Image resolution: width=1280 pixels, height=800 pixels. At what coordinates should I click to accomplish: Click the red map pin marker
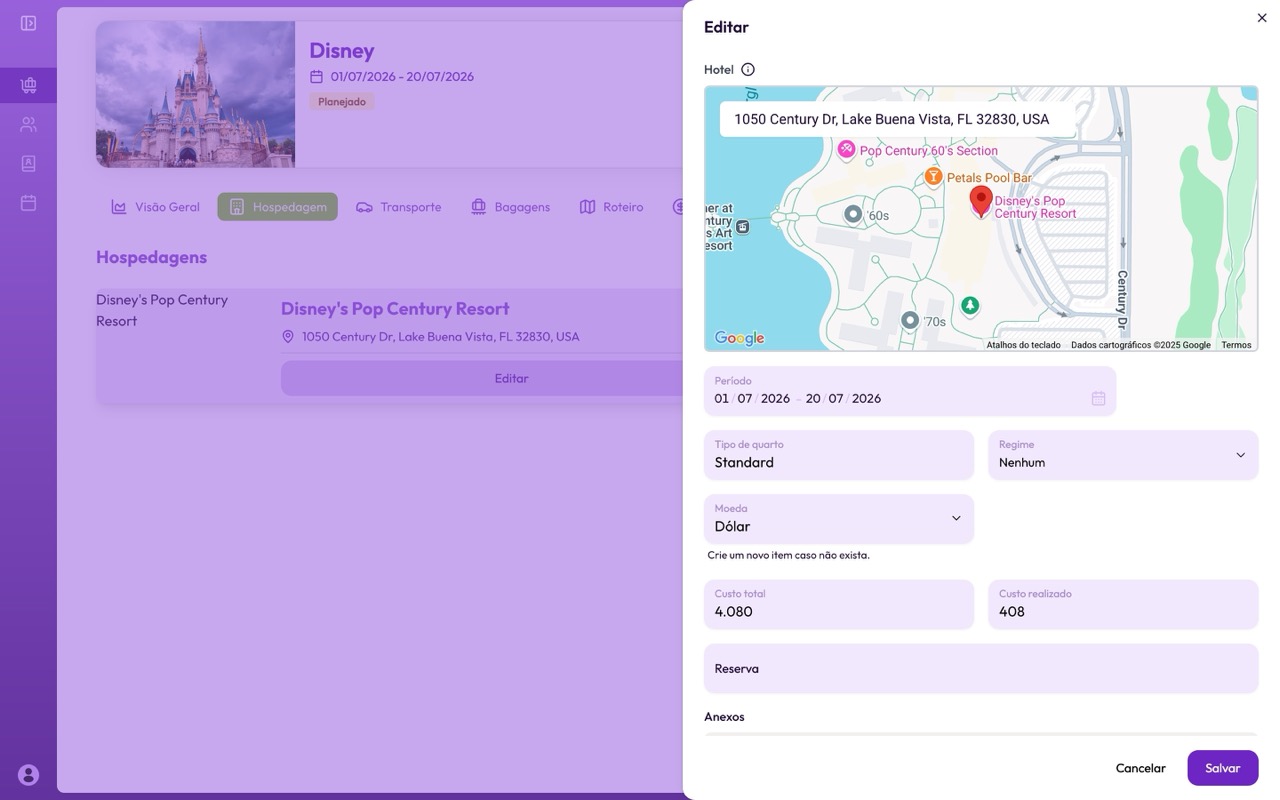click(x=981, y=200)
